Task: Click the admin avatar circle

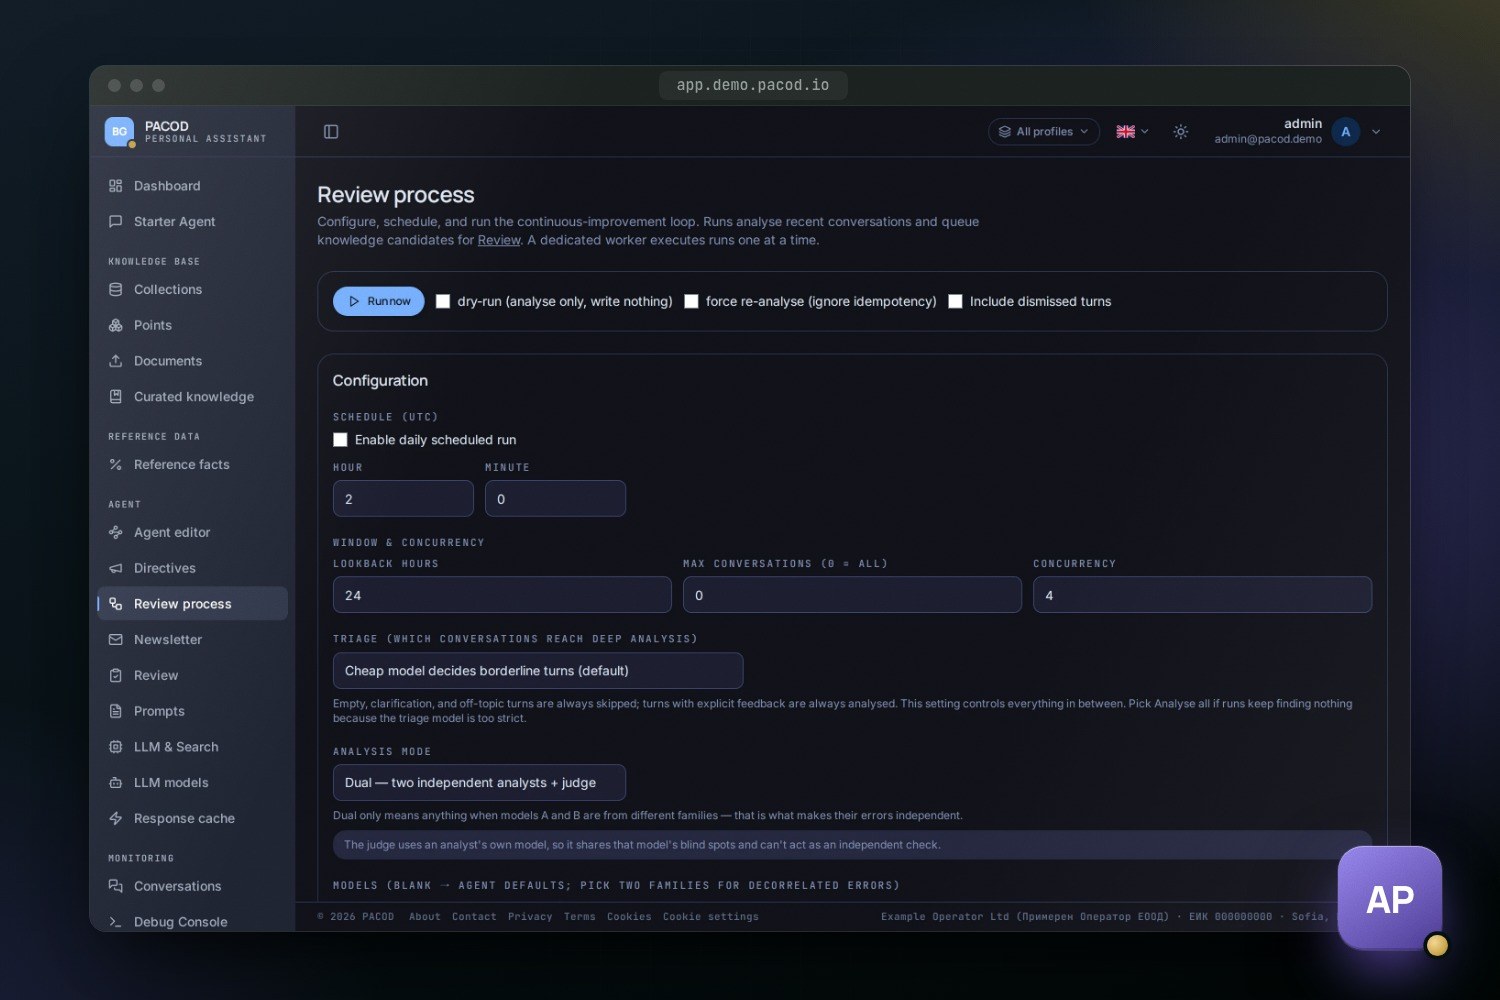Action: (x=1346, y=132)
